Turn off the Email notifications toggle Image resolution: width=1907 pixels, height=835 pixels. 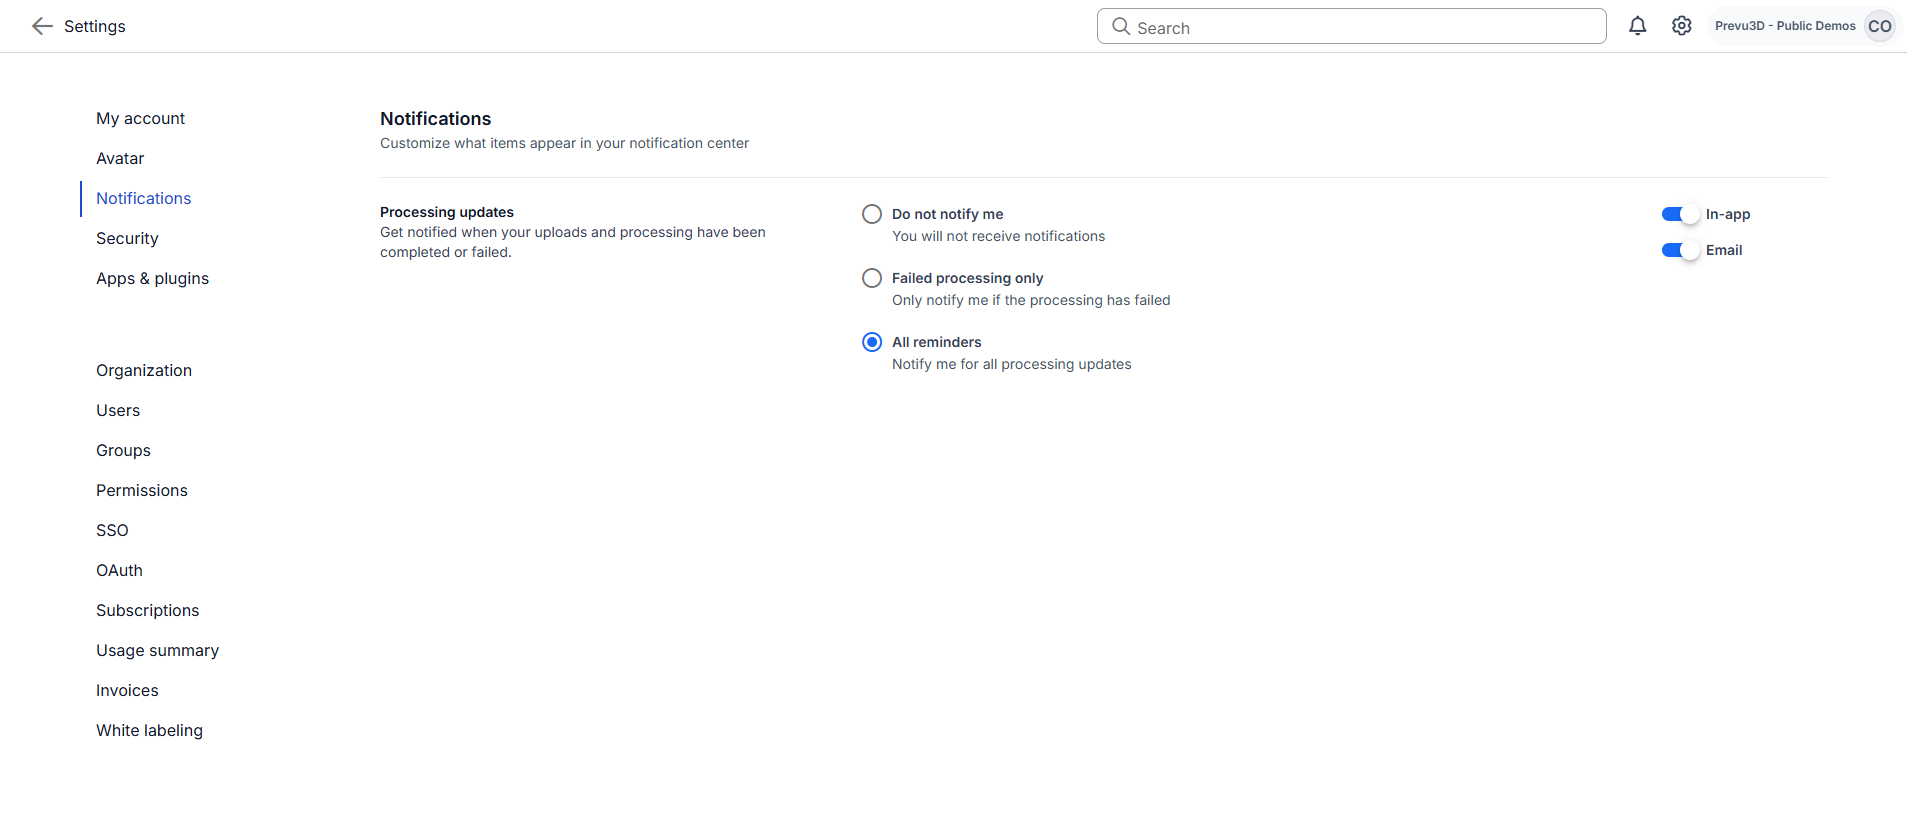click(1680, 250)
